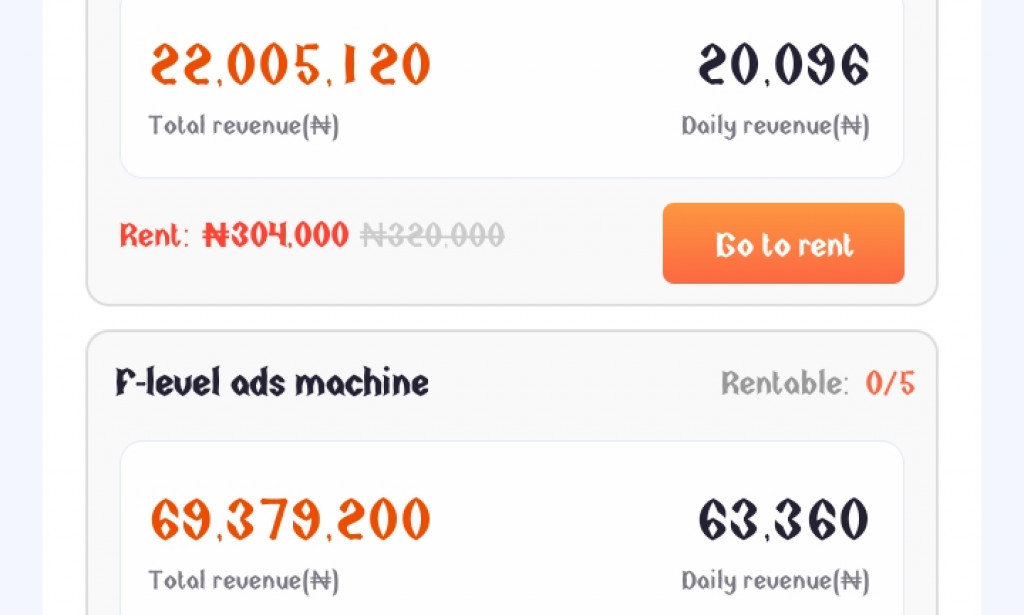Tap Daily revenue(₦) label under 20,096
The image size is (1024, 615).
(774, 126)
